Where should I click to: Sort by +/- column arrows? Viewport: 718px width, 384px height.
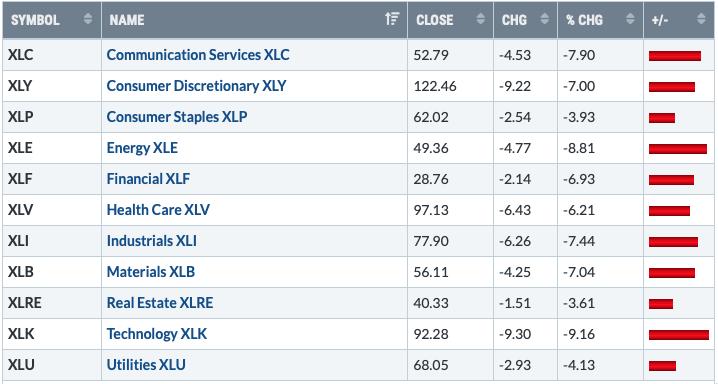click(x=701, y=19)
